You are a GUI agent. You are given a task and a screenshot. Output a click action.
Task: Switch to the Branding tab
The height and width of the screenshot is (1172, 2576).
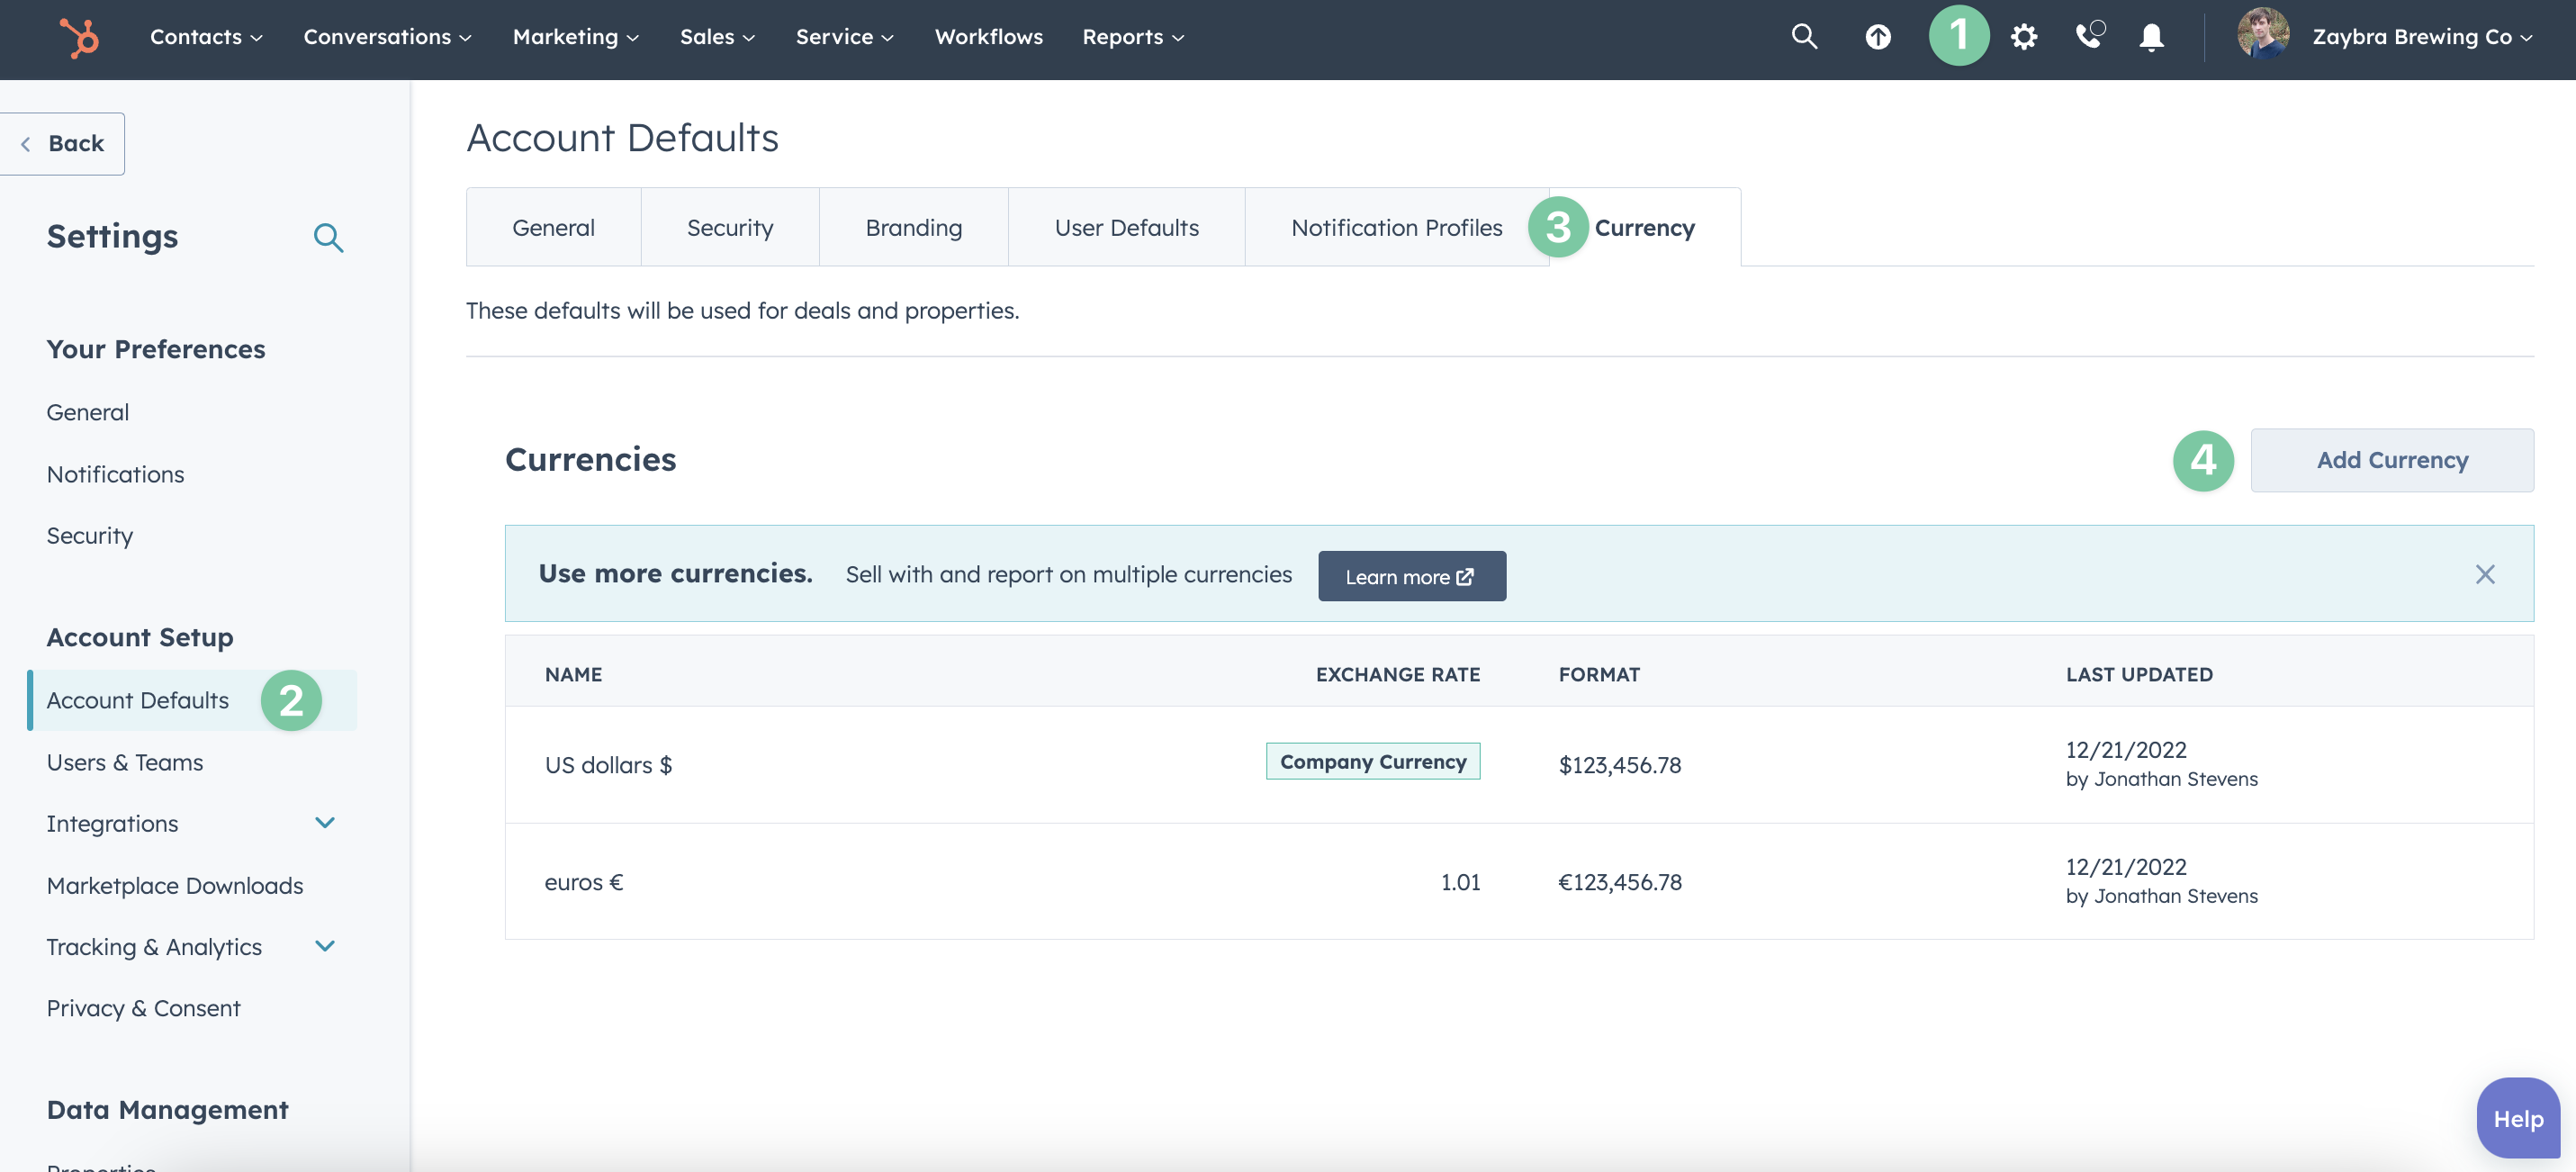[x=913, y=227]
